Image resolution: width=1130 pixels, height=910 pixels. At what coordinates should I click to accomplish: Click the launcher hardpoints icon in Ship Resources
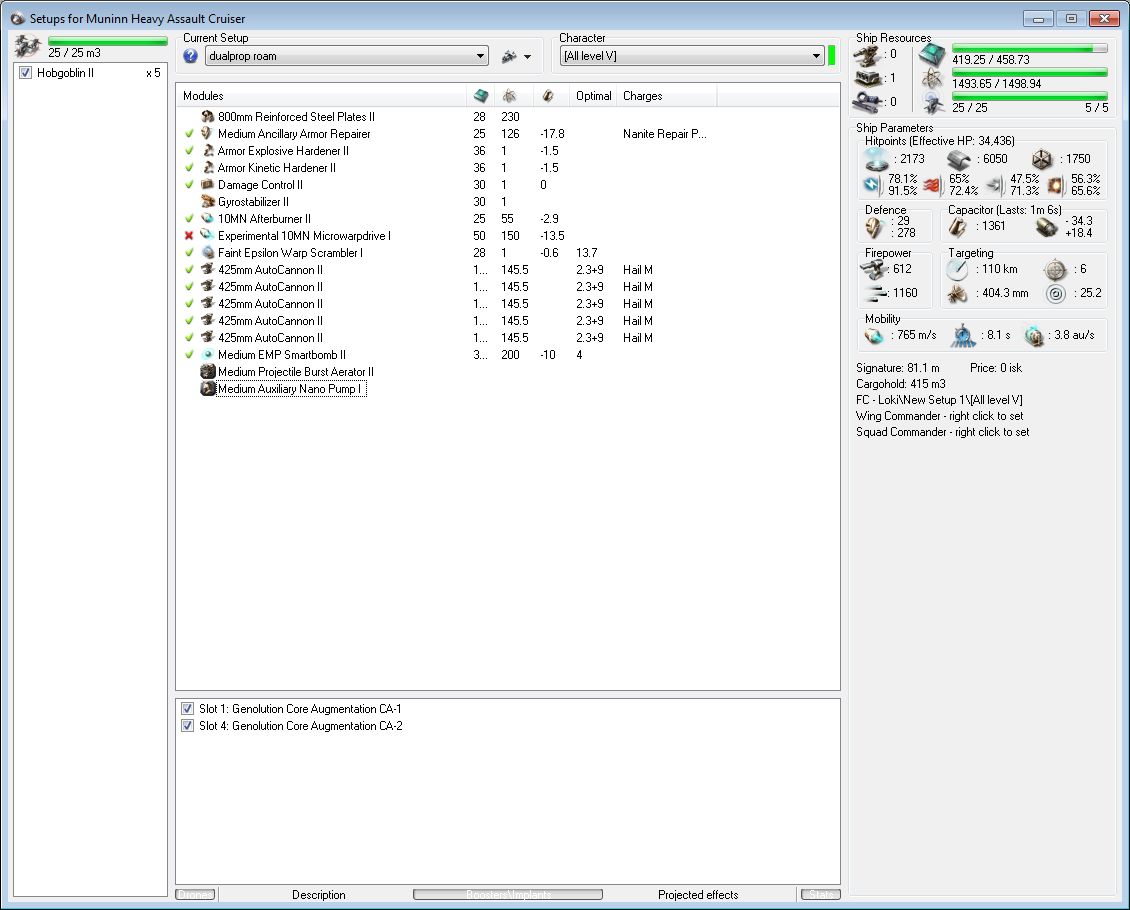pos(868,78)
